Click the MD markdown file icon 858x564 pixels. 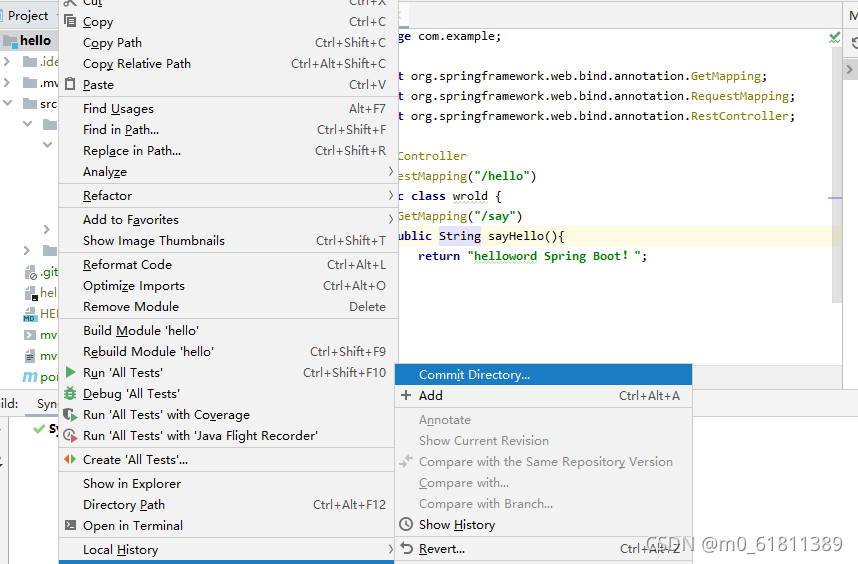click(30, 314)
